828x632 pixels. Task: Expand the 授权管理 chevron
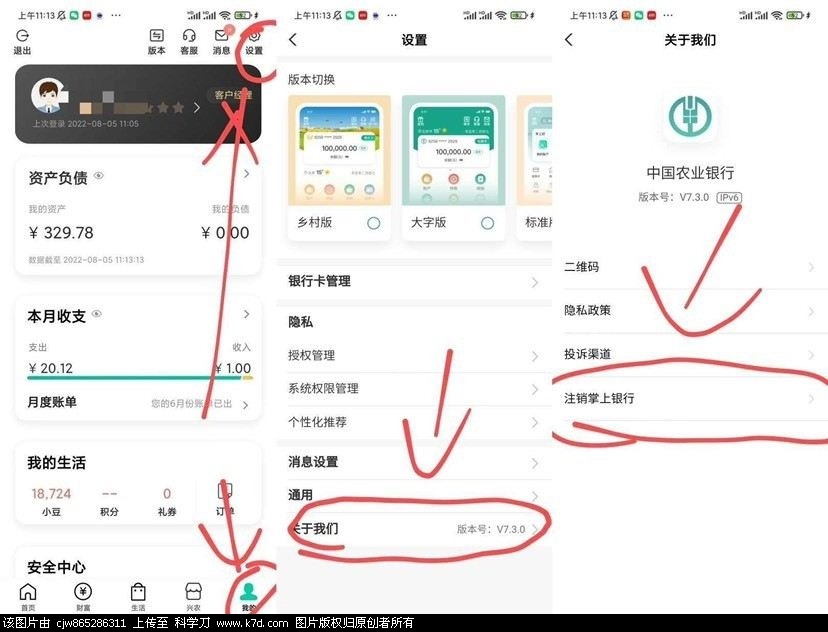coord(535,357)
